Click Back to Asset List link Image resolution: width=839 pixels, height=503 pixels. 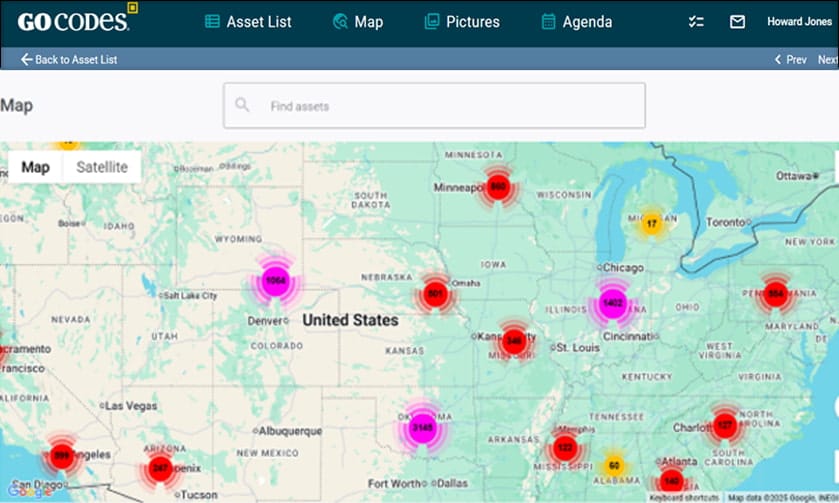(x=69, y=60)
